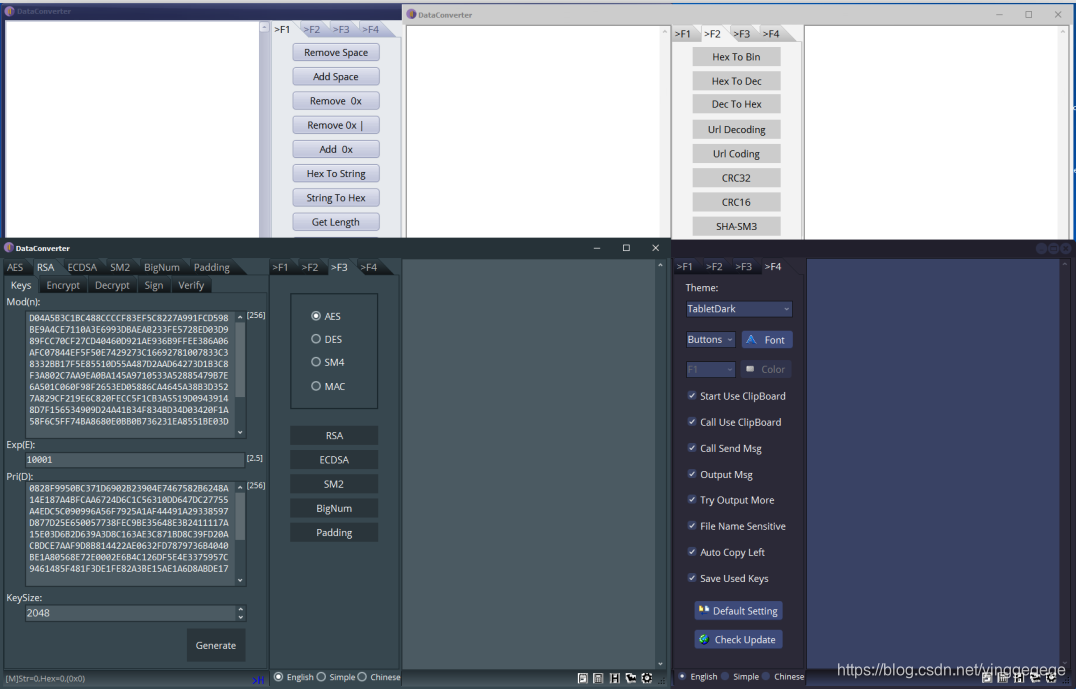1076x689 pixels.
Task: Click the SHA-SM3 button
Action: coord(736,226)
